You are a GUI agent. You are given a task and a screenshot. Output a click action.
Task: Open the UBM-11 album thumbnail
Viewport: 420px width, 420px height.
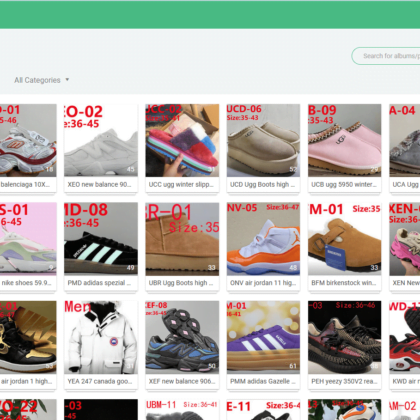[182, 410]
